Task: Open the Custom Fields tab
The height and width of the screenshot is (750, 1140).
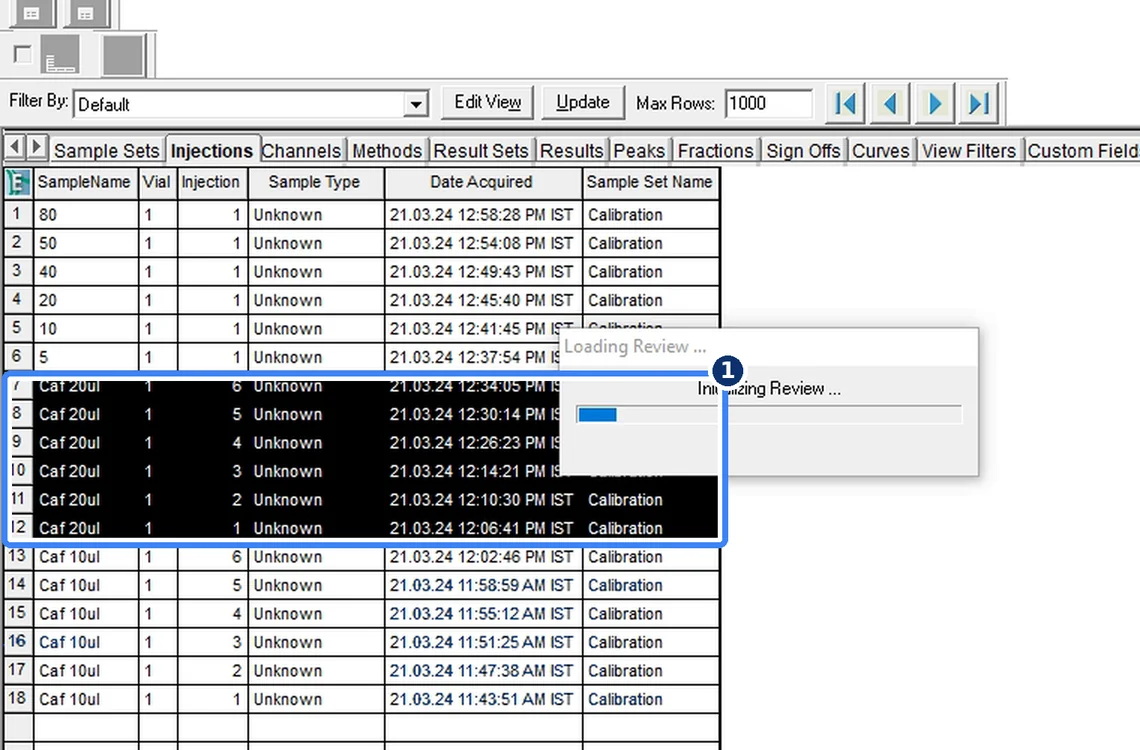Action: 1083,150
